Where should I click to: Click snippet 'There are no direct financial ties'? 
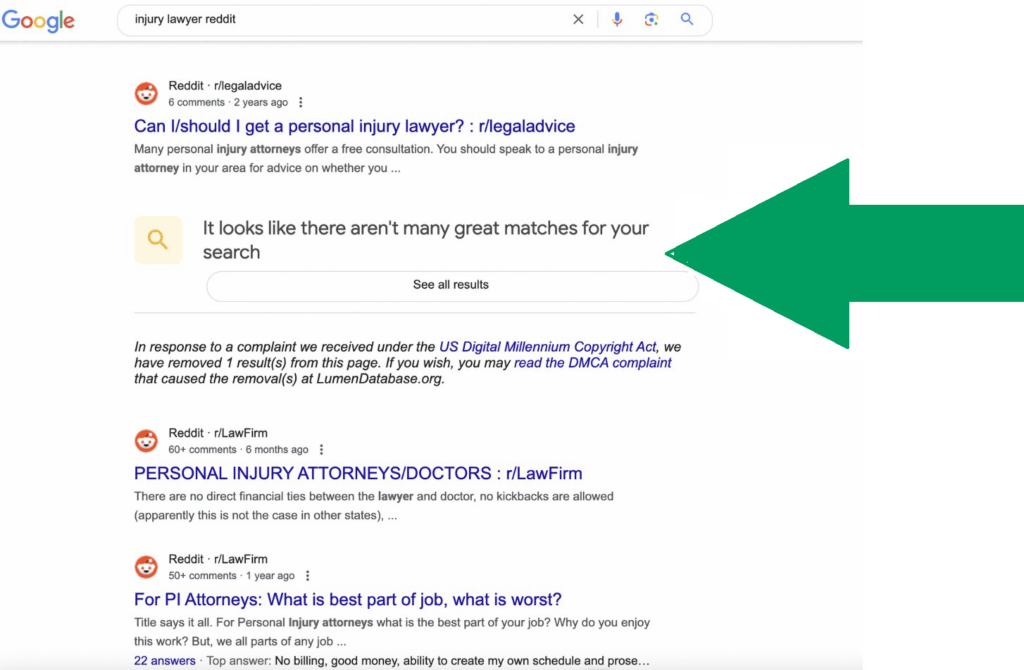pos(374,506)
